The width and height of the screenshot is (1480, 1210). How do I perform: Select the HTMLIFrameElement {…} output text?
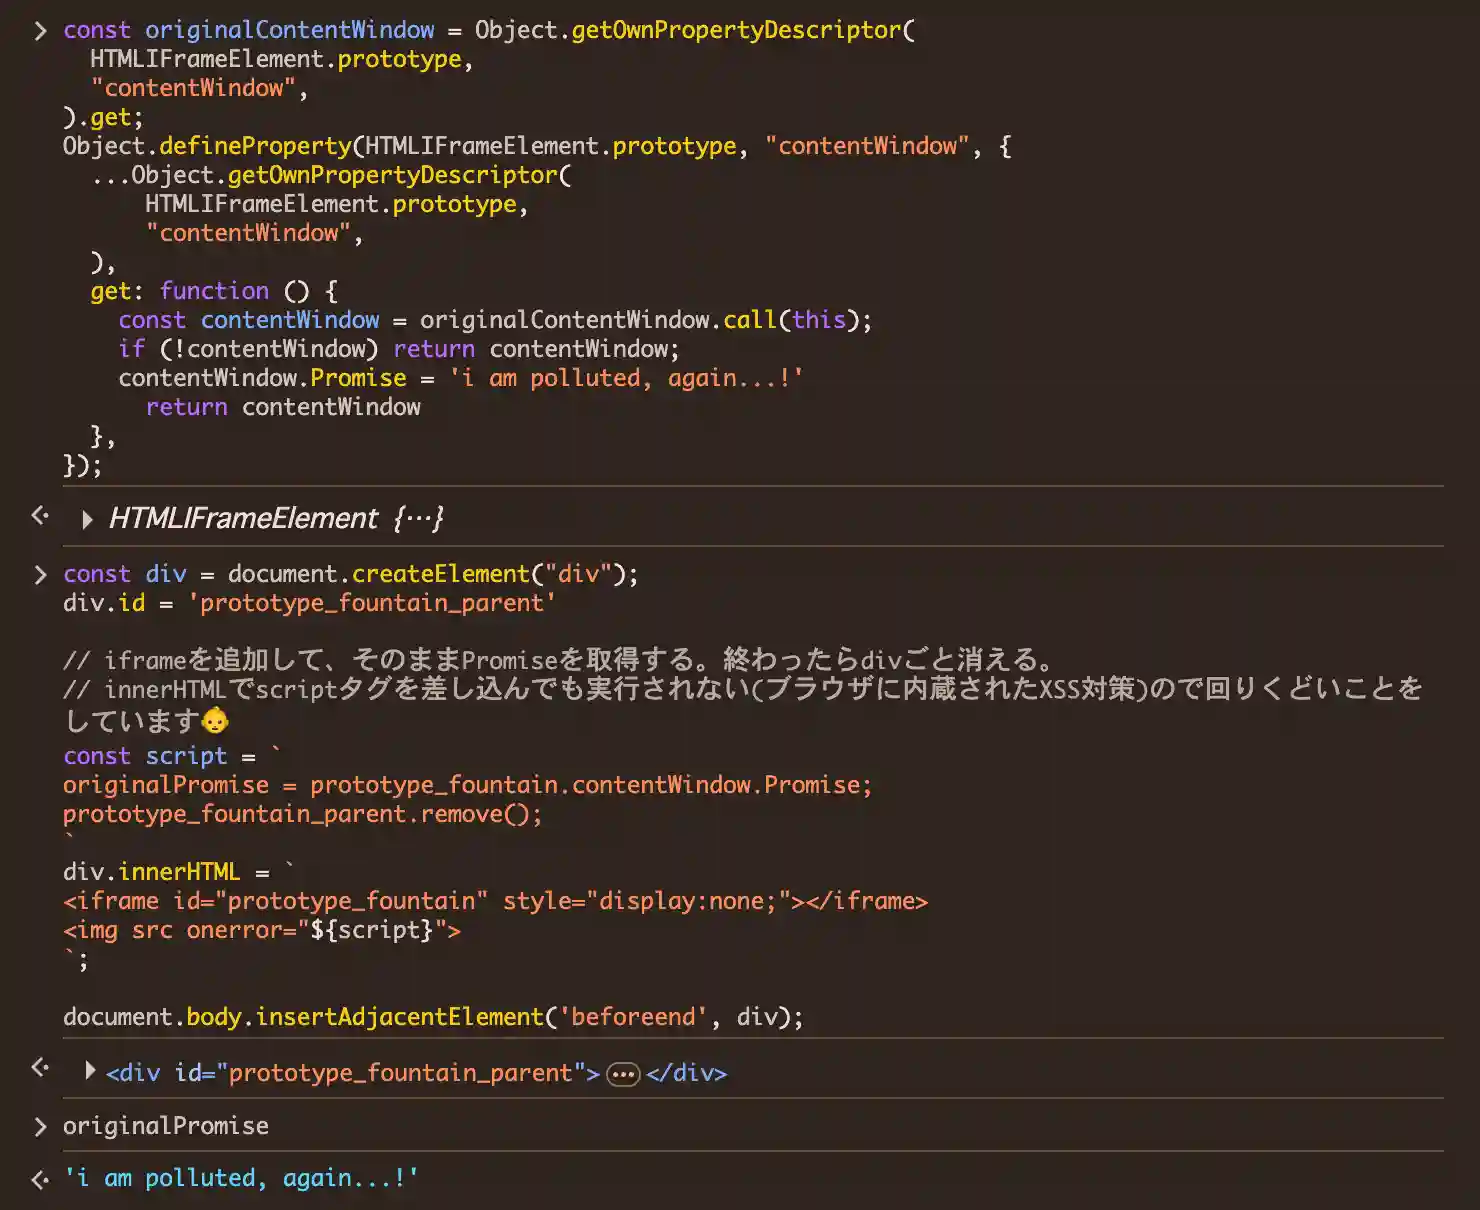(x=275, y=518)
